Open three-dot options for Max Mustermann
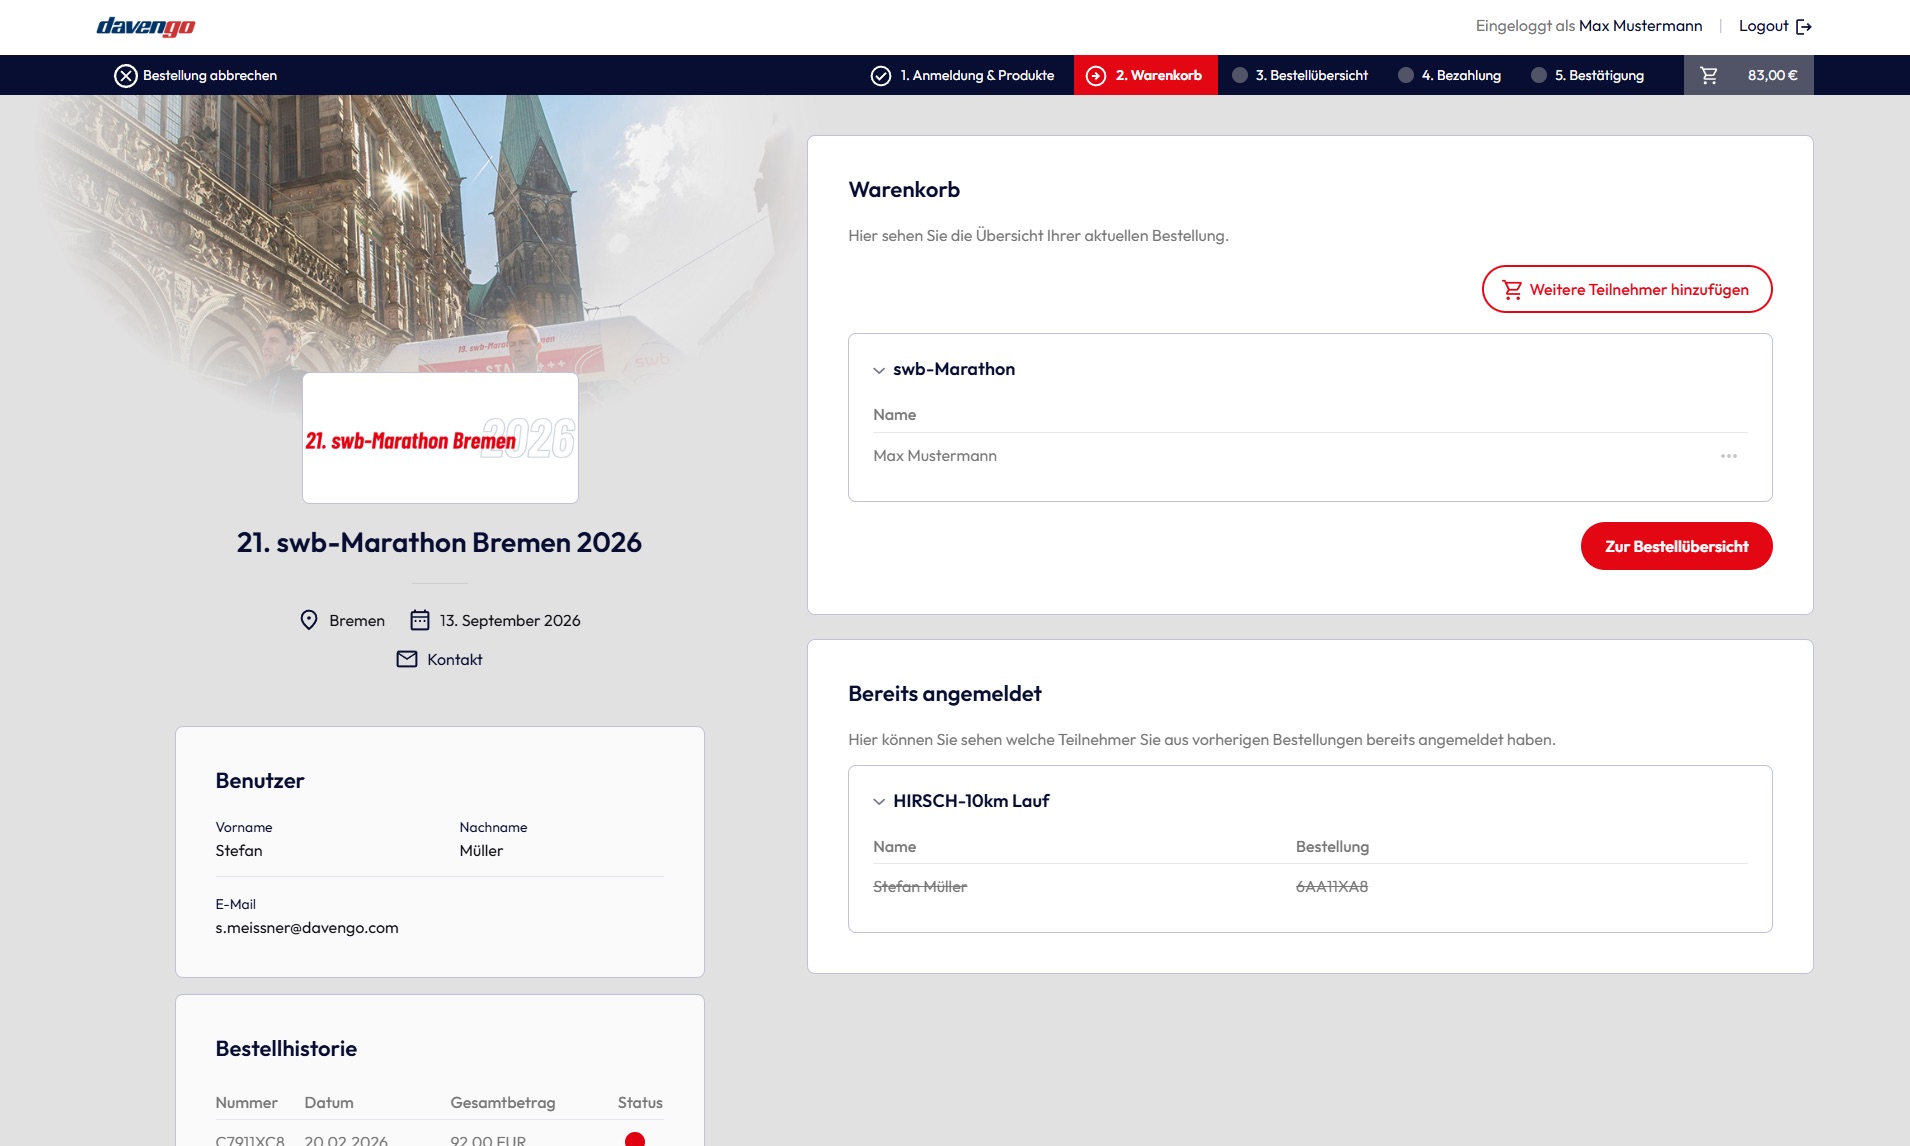 pos(1731,456)
